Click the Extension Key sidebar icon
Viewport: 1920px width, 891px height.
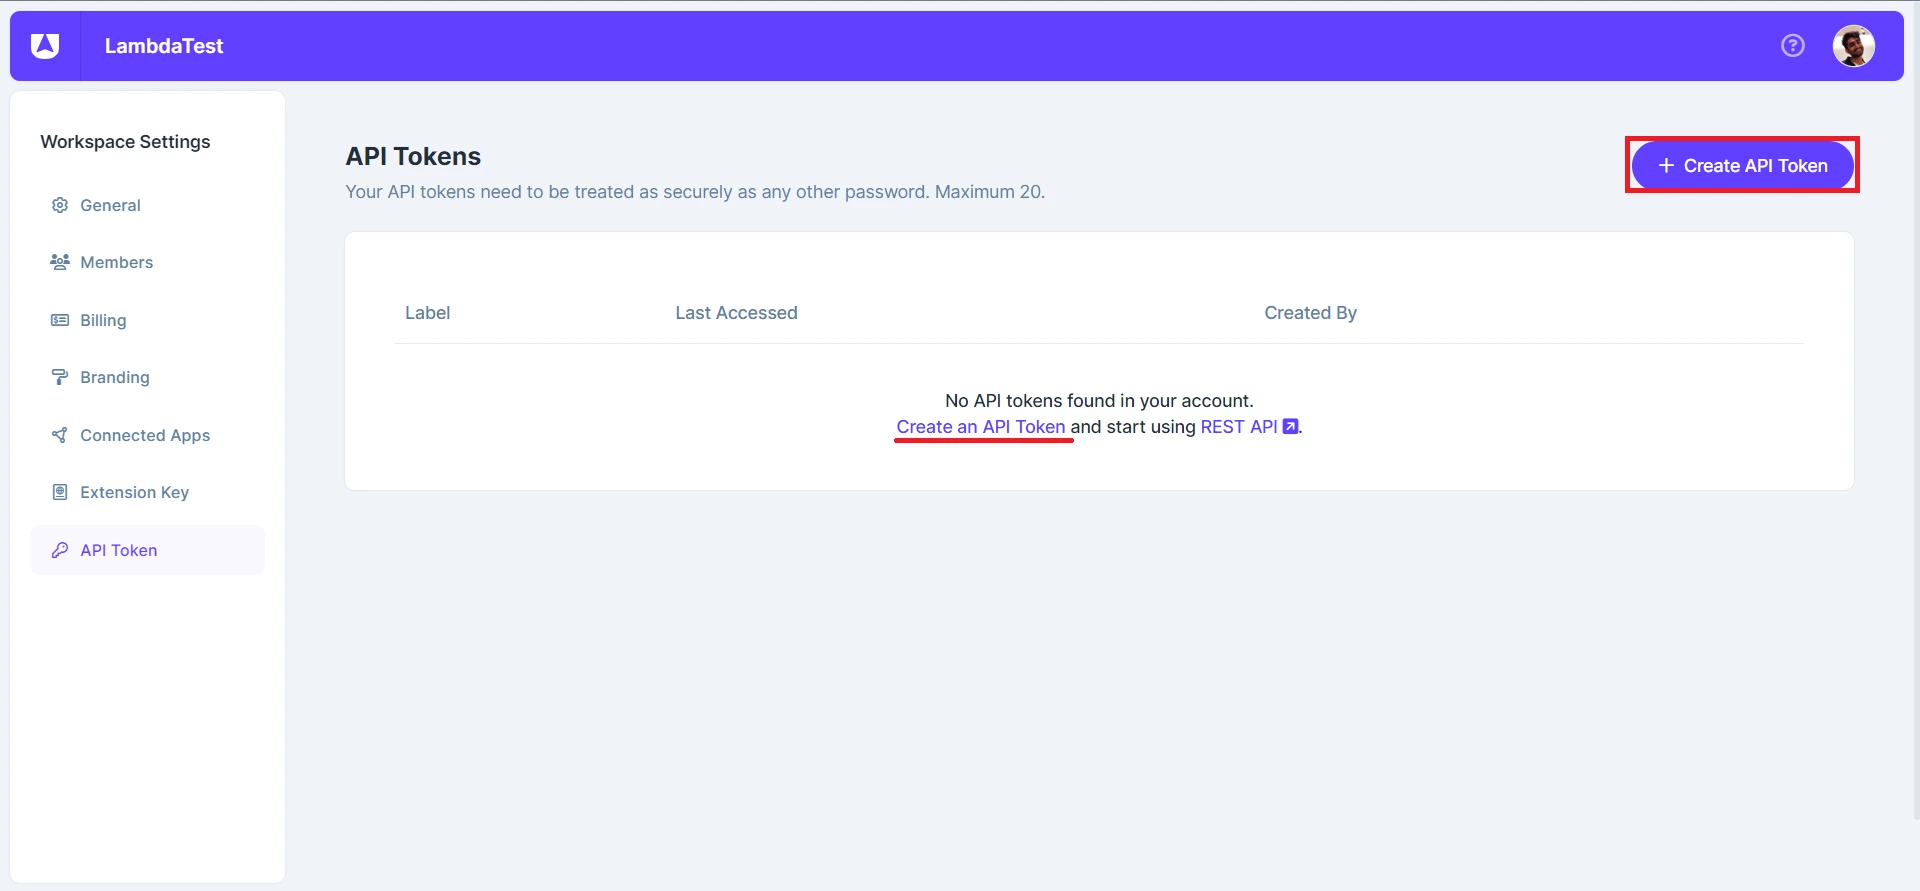(60, 492)
